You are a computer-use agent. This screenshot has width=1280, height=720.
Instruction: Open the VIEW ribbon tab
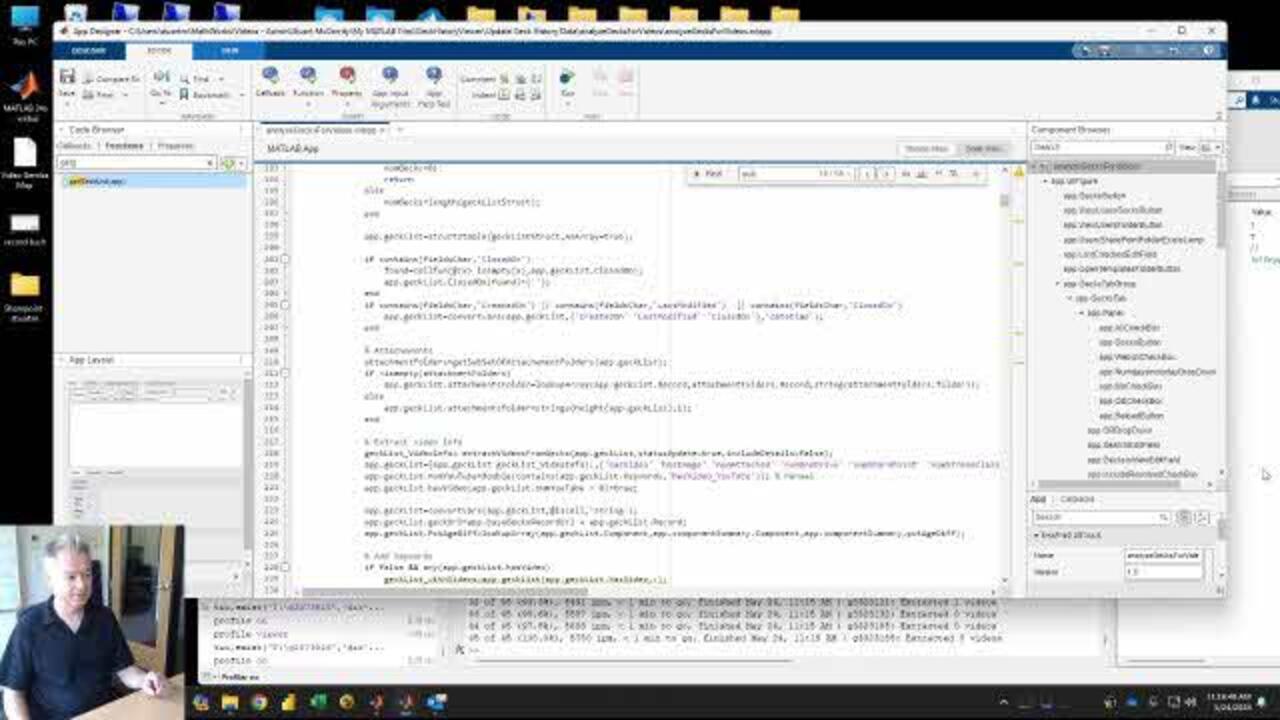coord(229,50)
